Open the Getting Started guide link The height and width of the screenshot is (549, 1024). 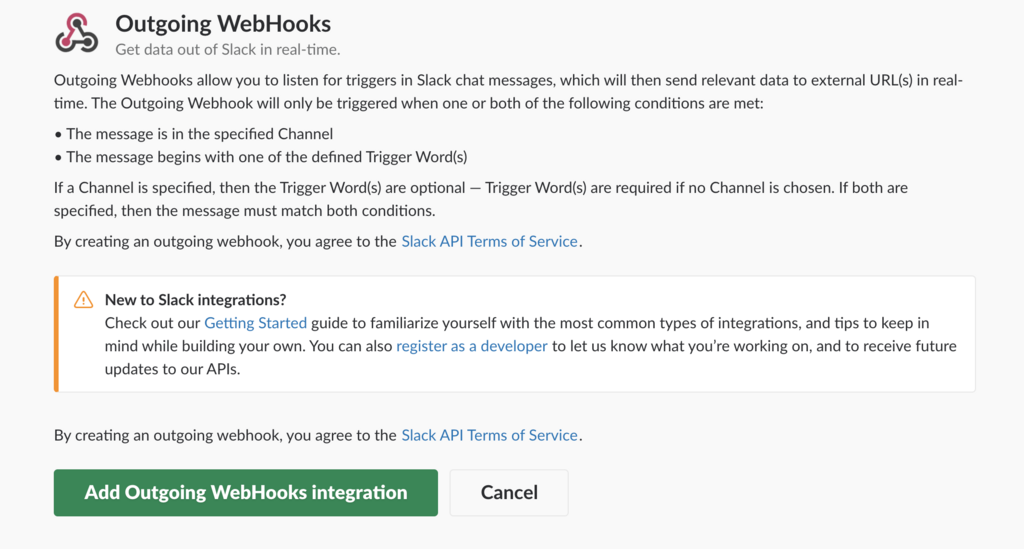pyautogui.click(x=255, y=323)
